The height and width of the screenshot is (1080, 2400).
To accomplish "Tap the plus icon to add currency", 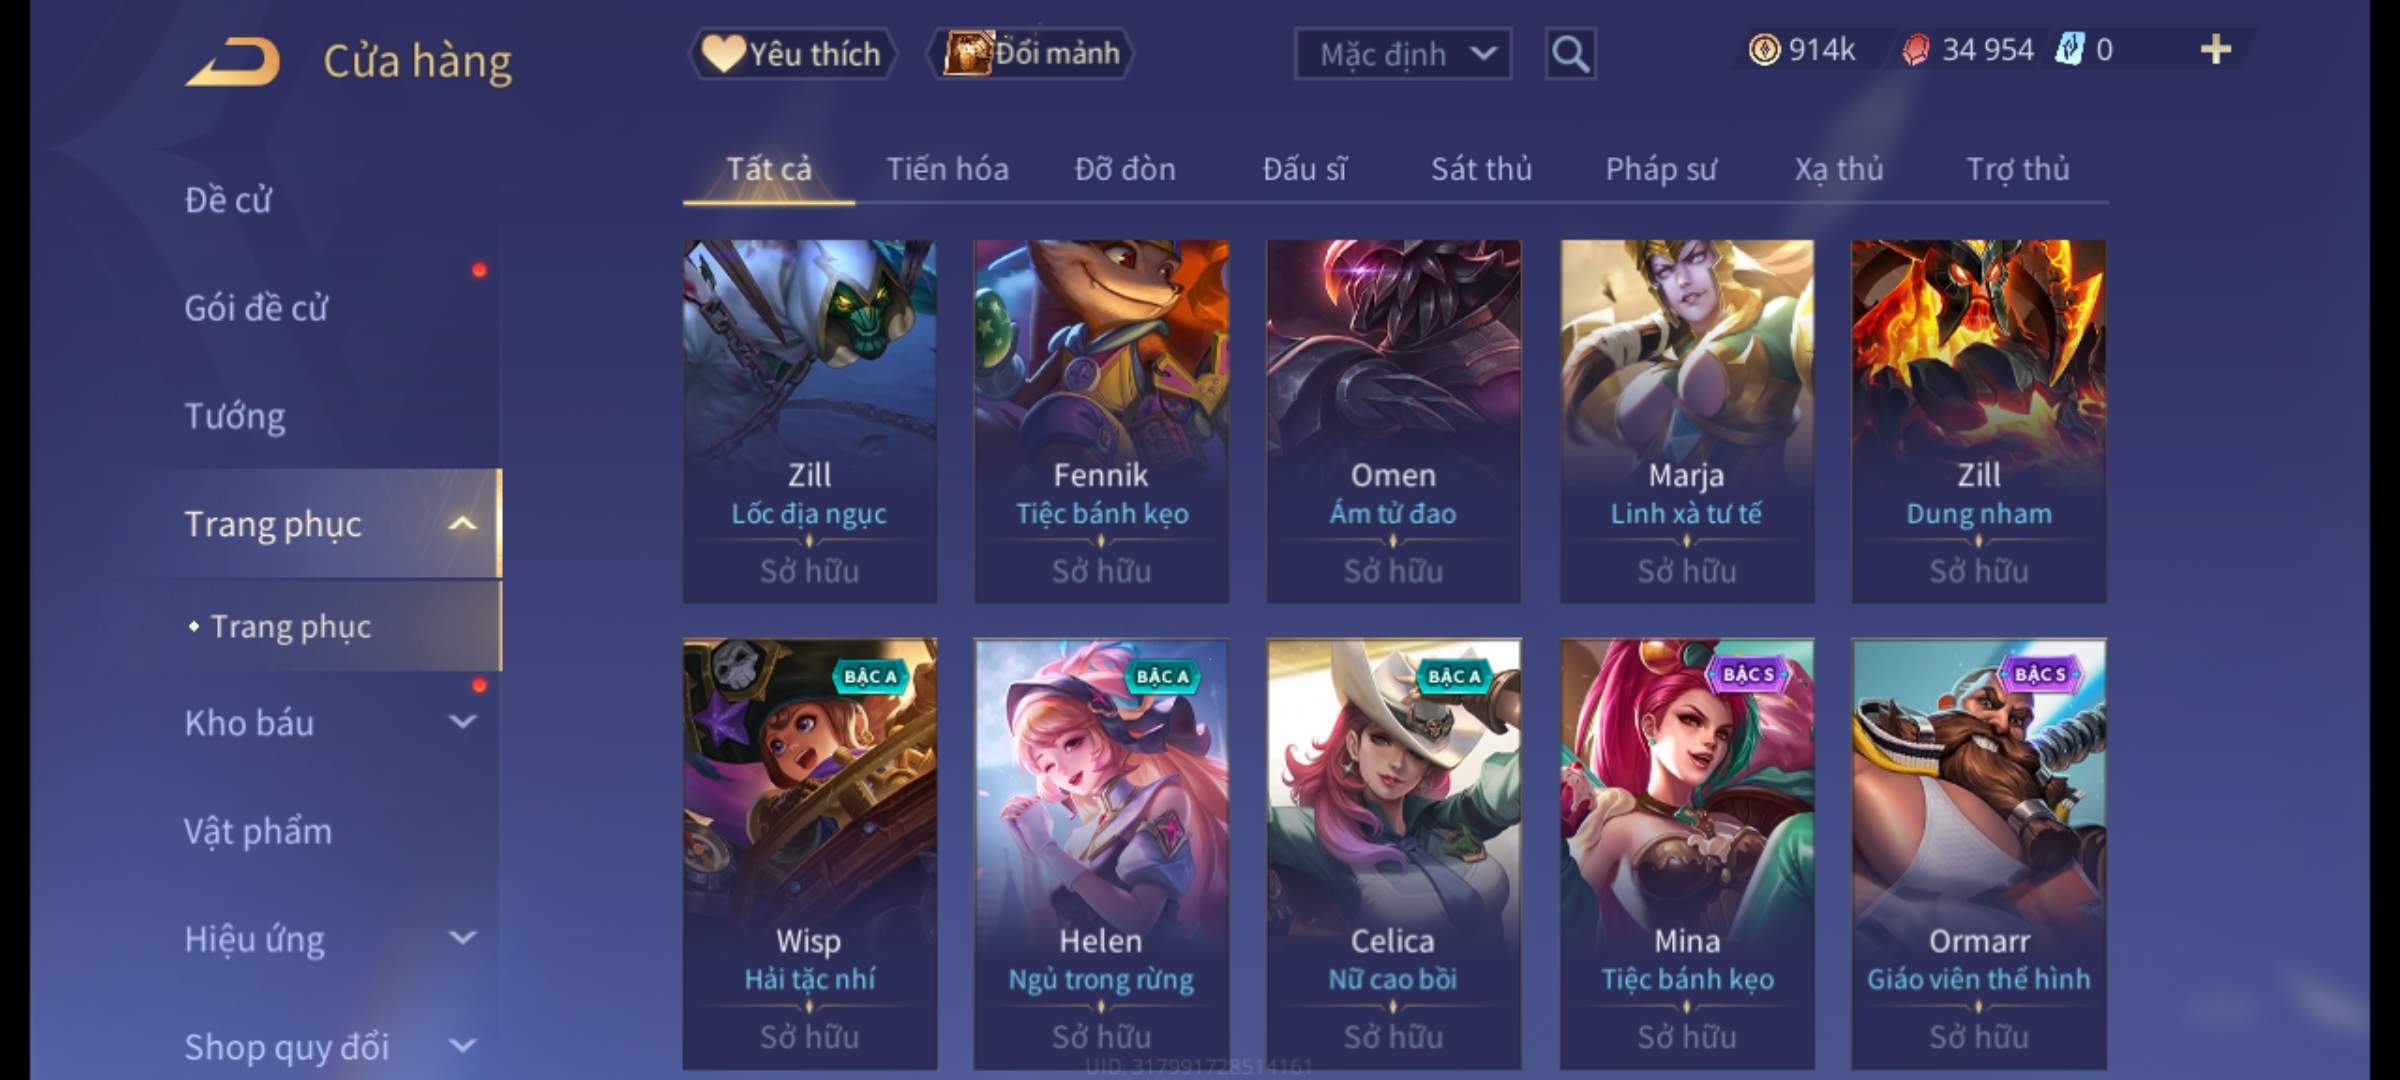I will [2216, 49].
